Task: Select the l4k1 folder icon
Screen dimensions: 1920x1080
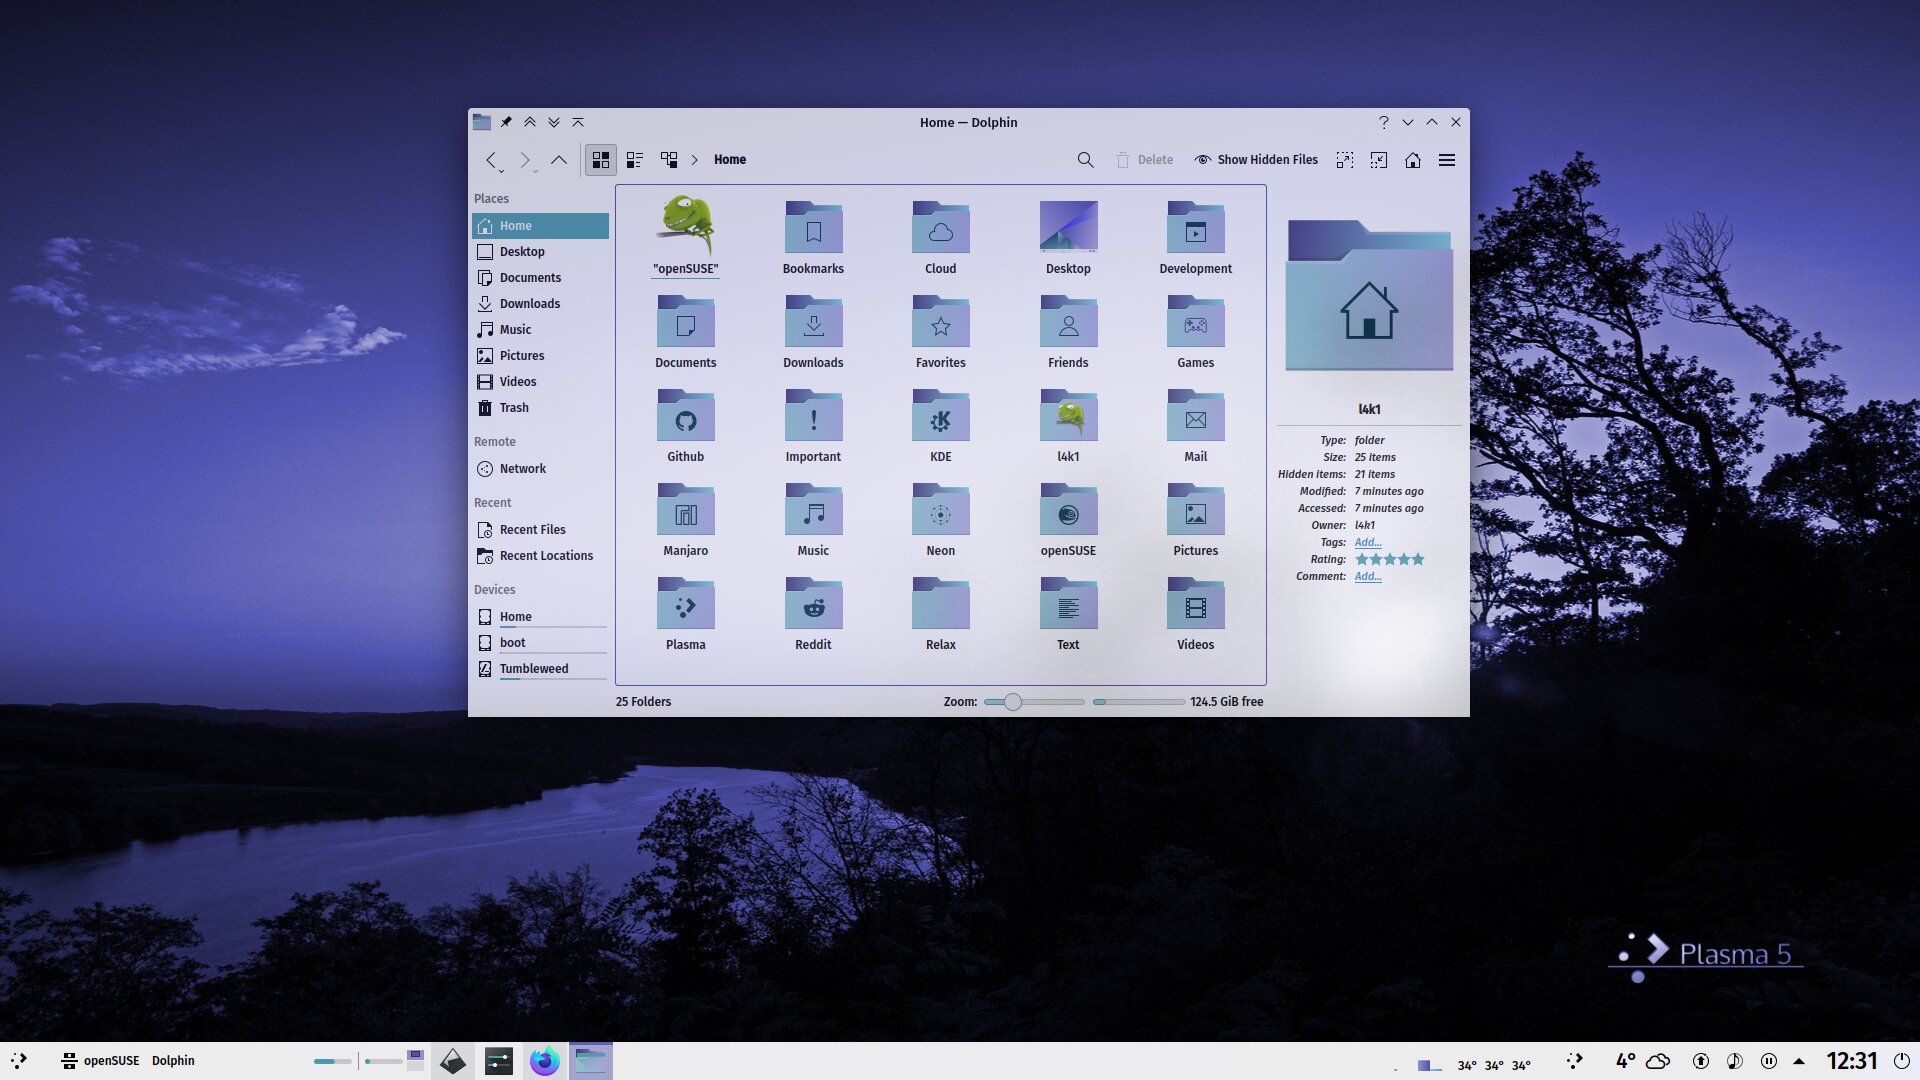Action: click(1068, 416)
